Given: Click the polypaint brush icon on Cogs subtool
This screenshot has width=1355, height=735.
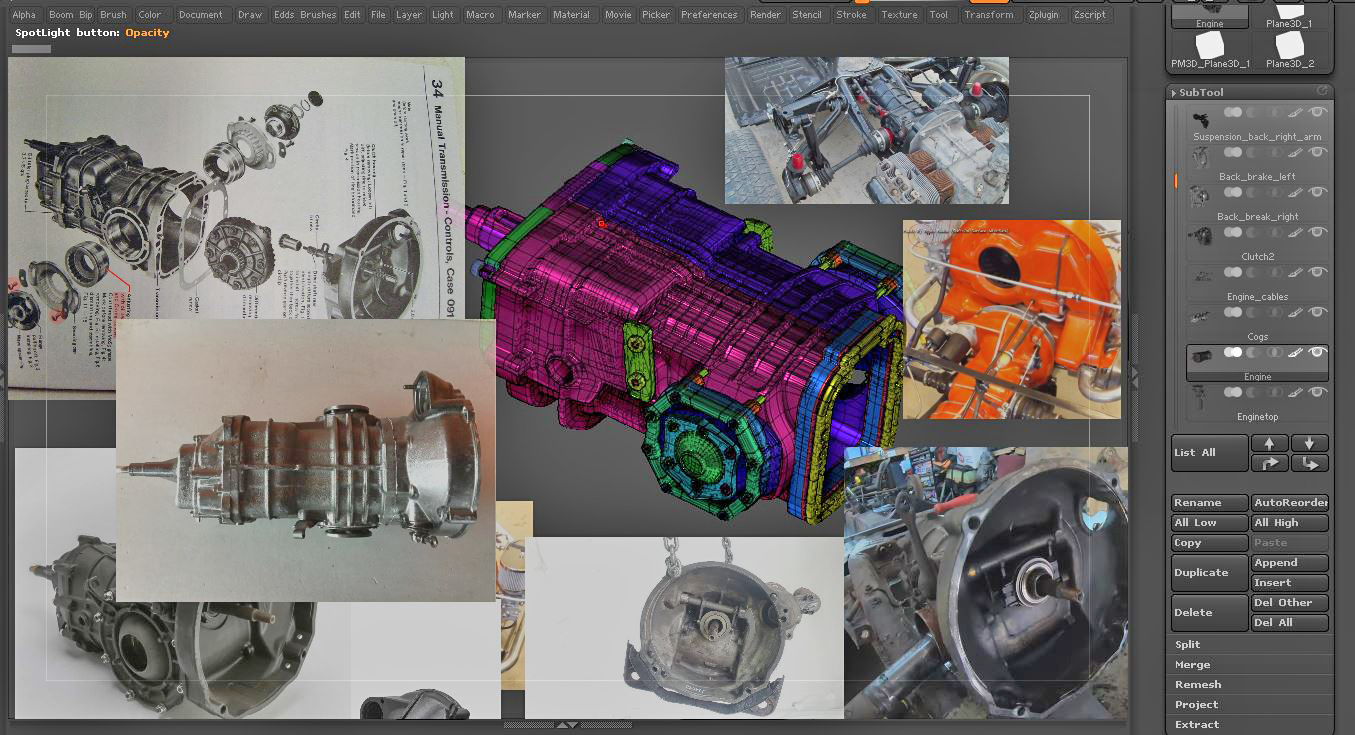Looking at the screenshot, I should 1295,313.
